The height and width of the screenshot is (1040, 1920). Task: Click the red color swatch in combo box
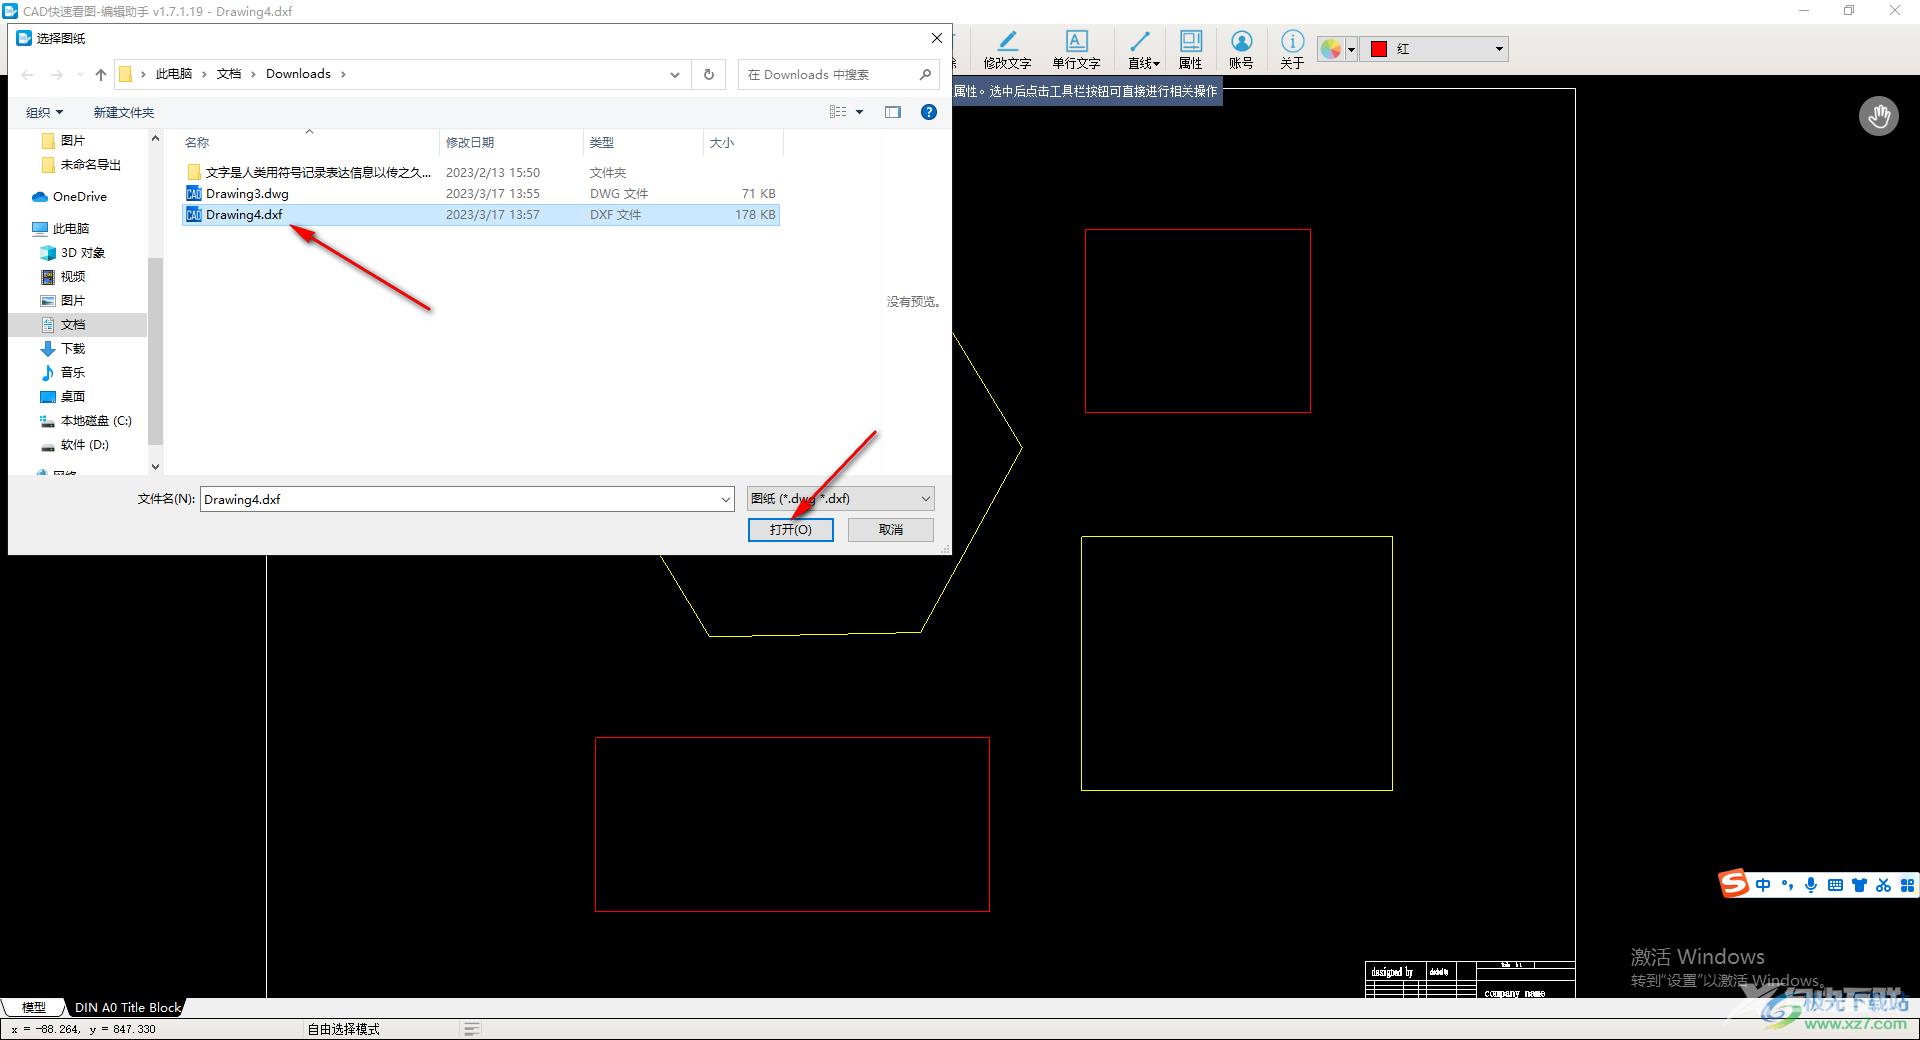(x=1379, y=49)
